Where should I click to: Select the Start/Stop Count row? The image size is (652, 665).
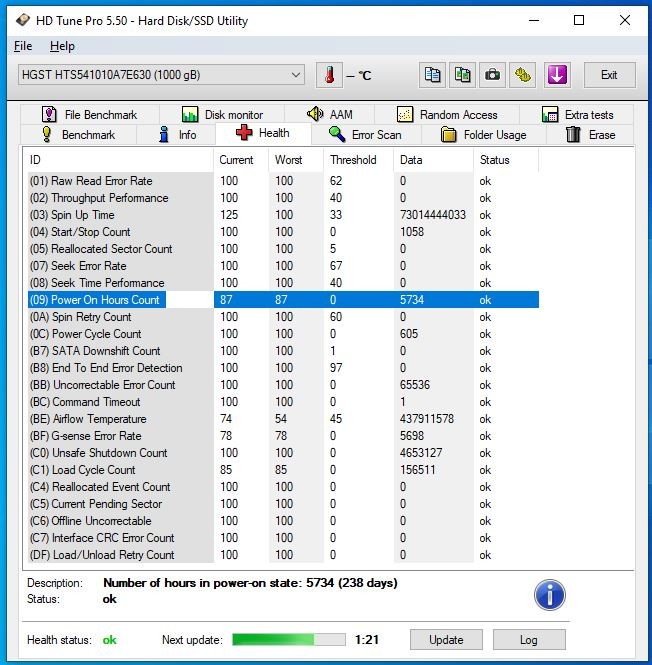click(x=283, y=232)
